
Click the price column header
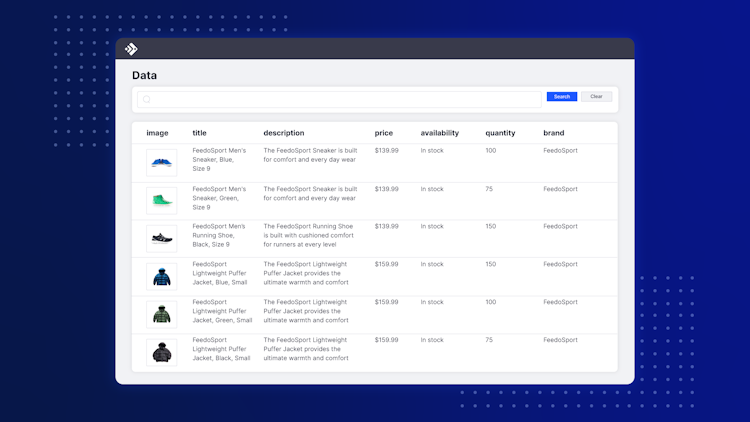[x=384, y=133]
